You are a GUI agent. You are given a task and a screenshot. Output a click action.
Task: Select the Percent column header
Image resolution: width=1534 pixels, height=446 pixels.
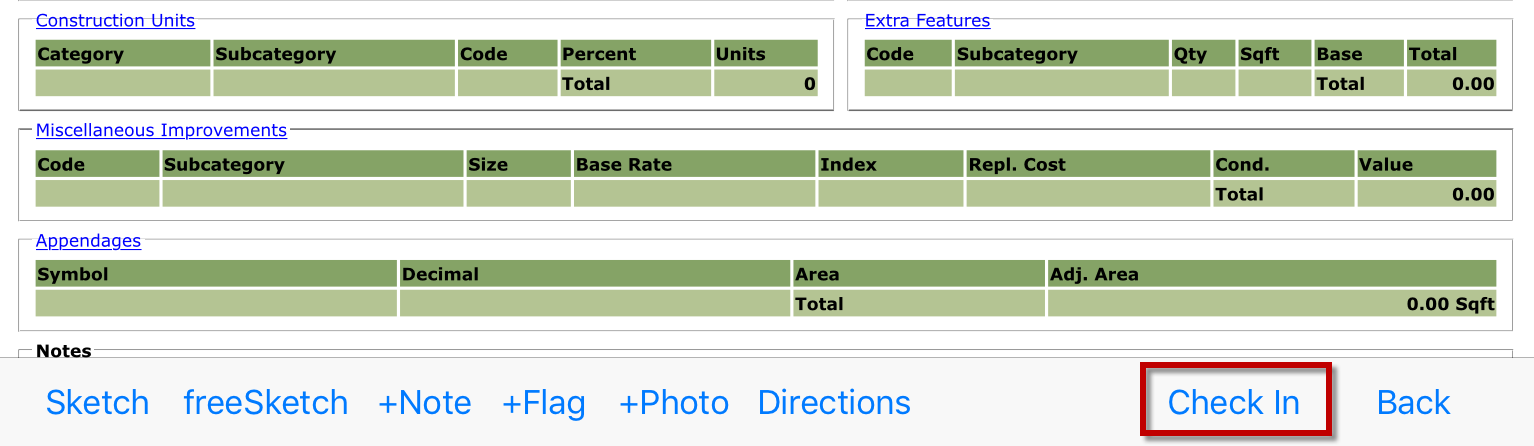click(635, 54)
